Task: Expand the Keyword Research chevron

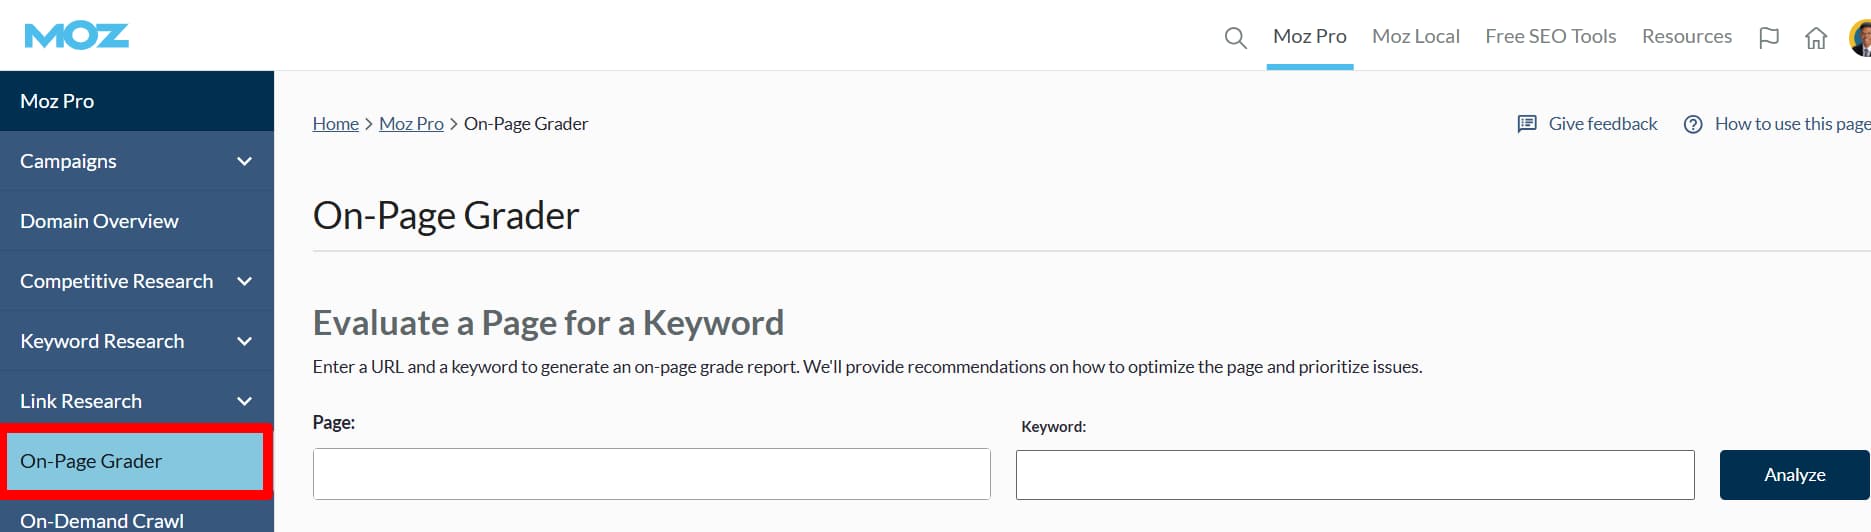Action: pos(244,341)
